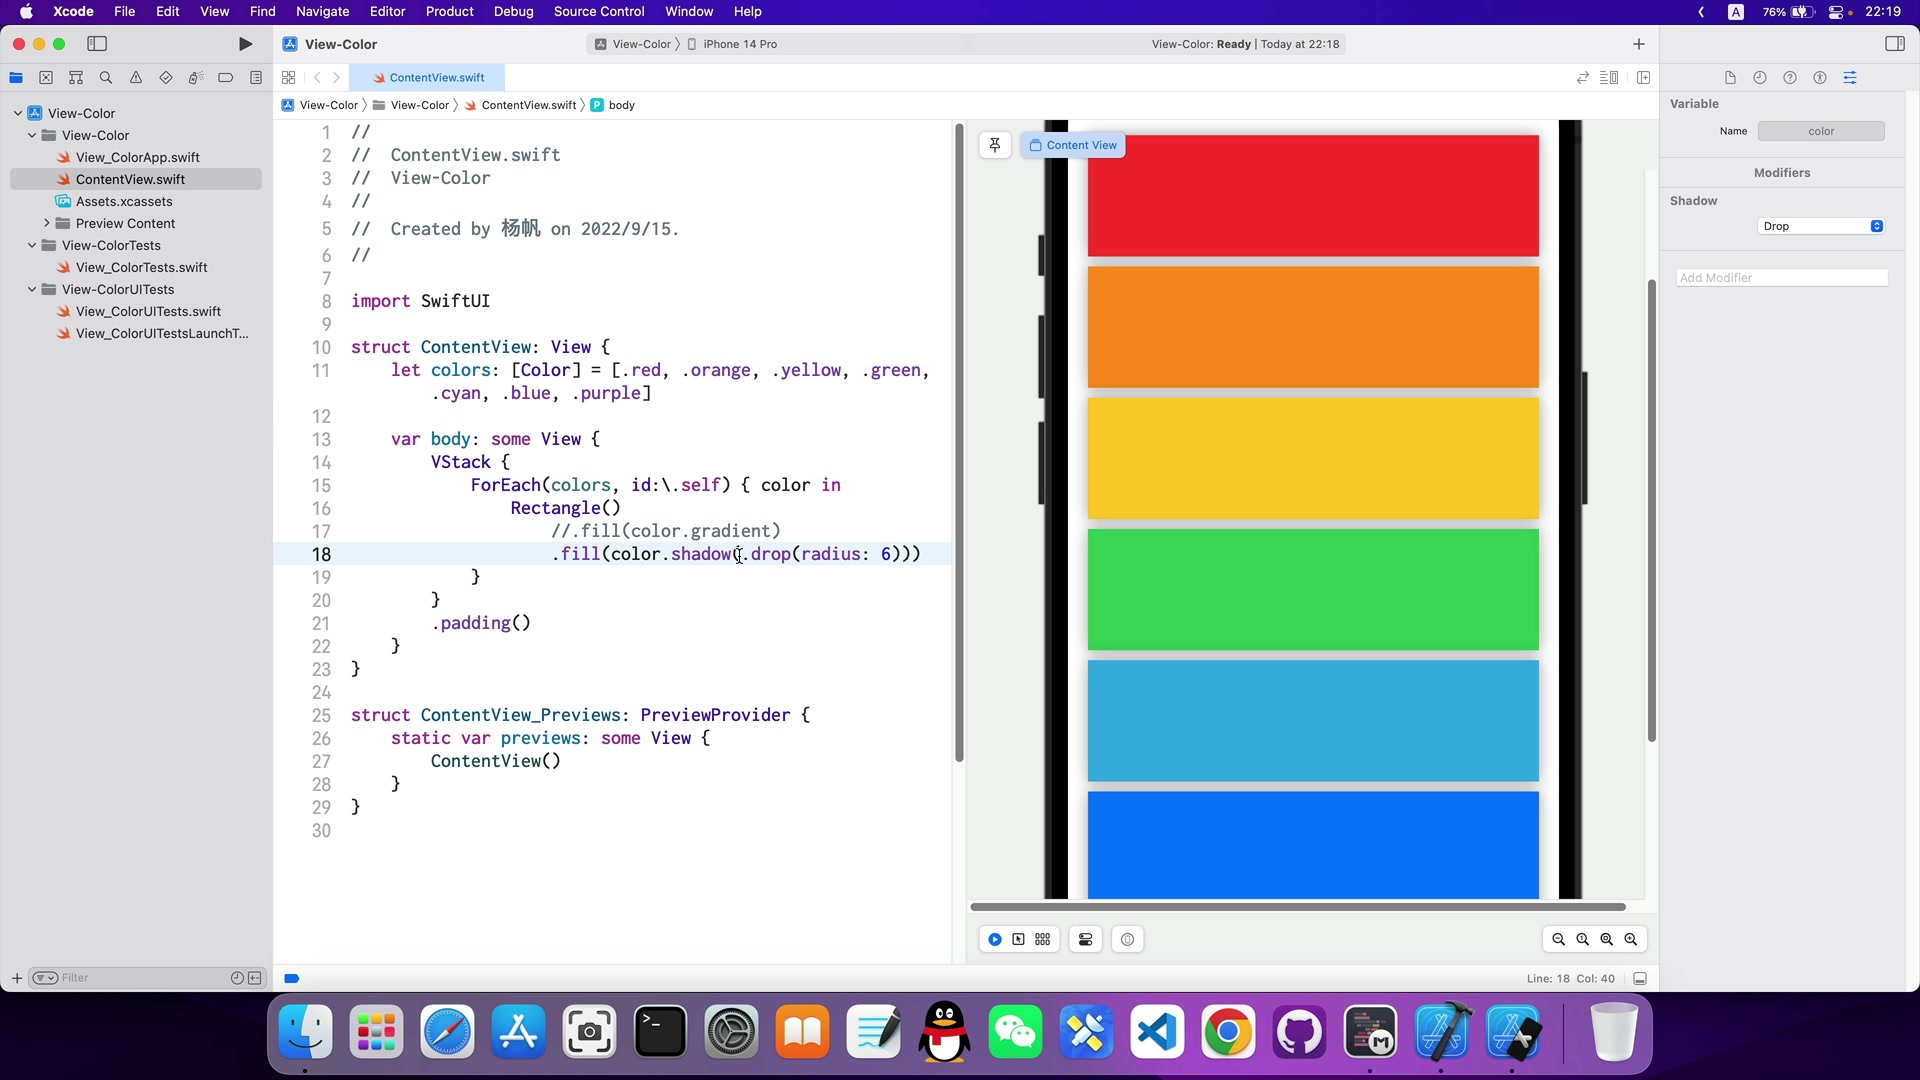Screen dimensions: 1920x1080
Task: Show the quick help inspector
Action: [1790, 78]
